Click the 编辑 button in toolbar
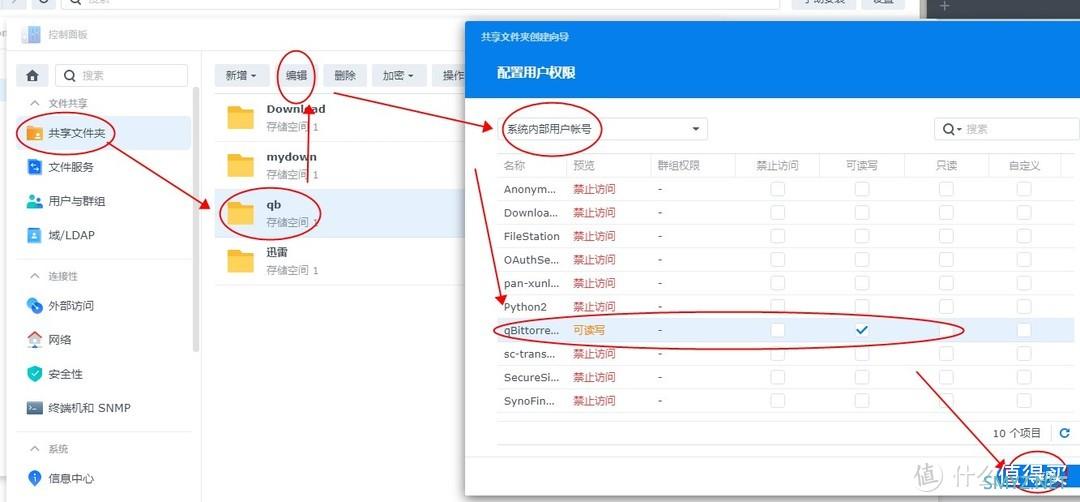The height and width of the screenshot is (502, 1080). click(297, 76)
